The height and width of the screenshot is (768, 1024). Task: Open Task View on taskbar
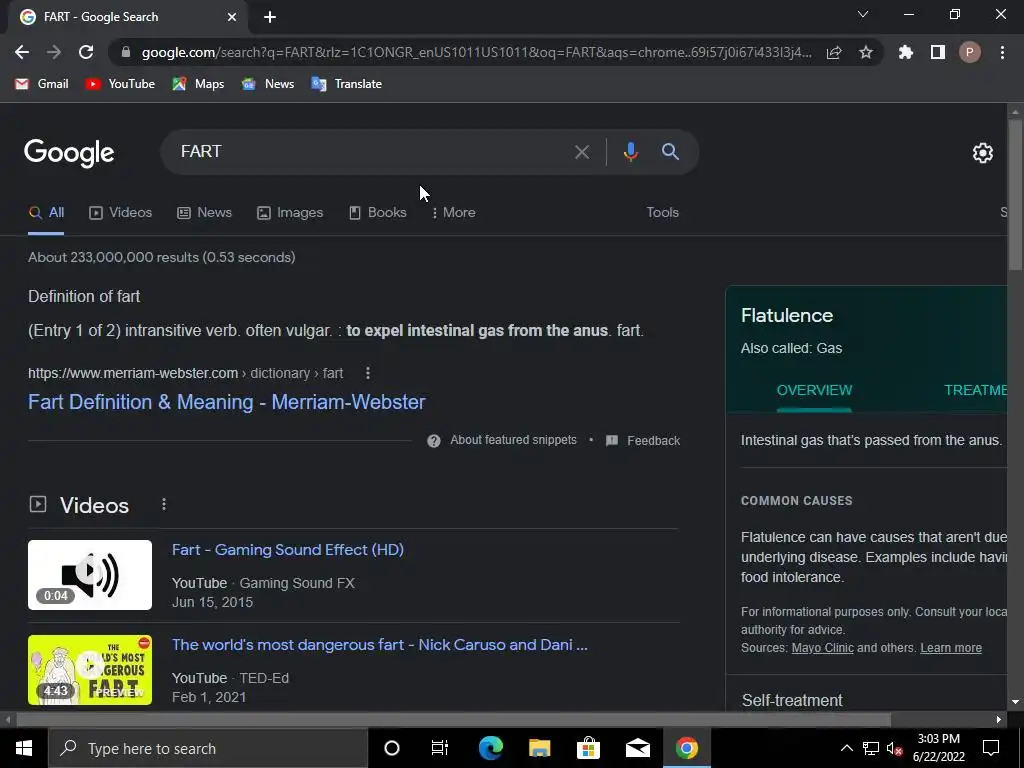pos(440,748)
